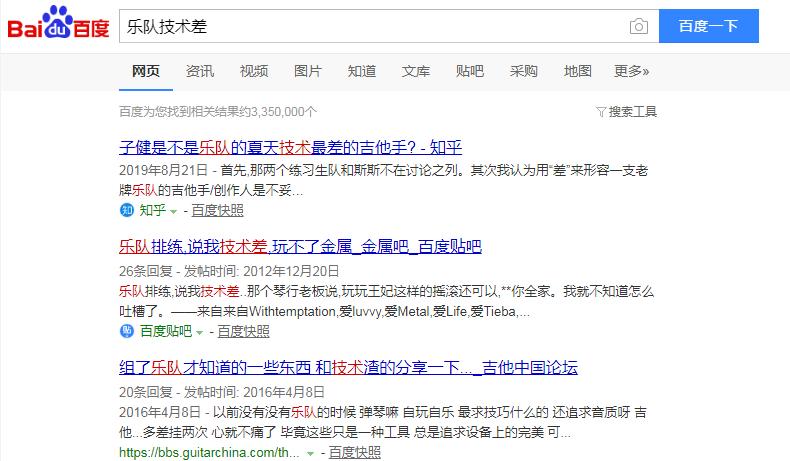Click the text 26条回复 - 发帖时间: 2012年12月20日
The image size is (790, 461).
click(x=229, y=271)
